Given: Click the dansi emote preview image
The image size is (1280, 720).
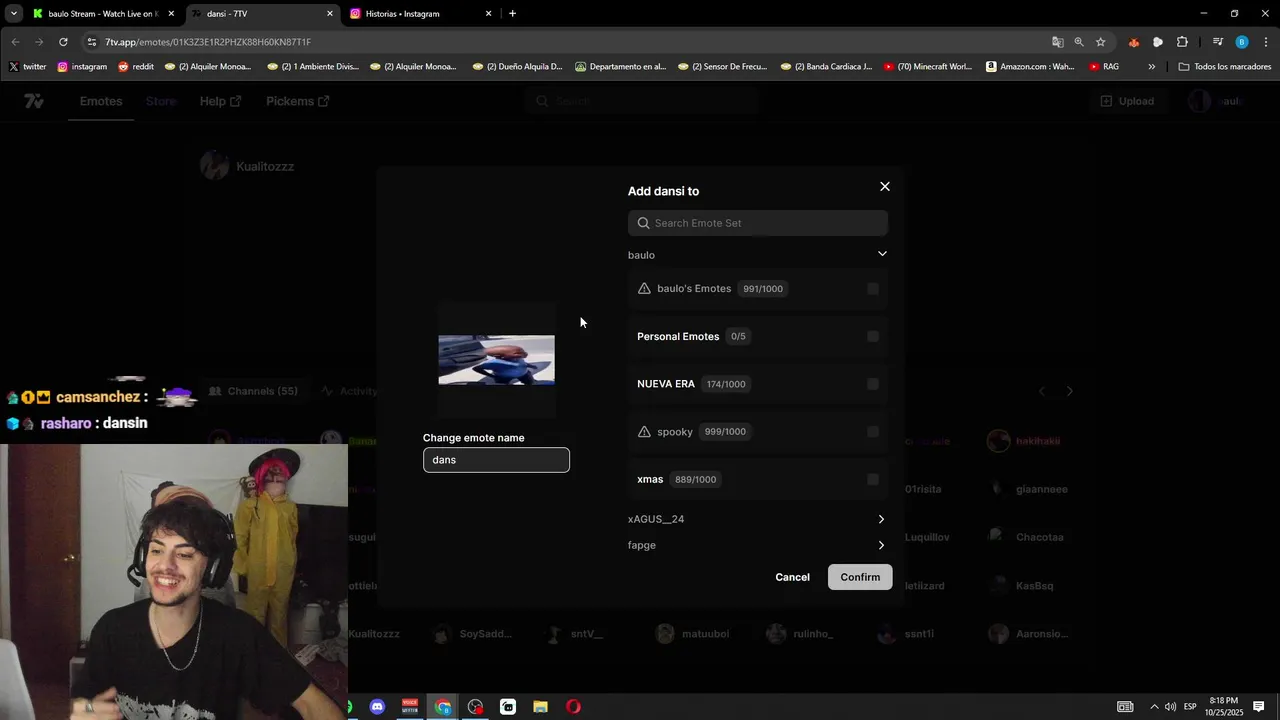Looking at the screenshot, I should coord(496,360).
